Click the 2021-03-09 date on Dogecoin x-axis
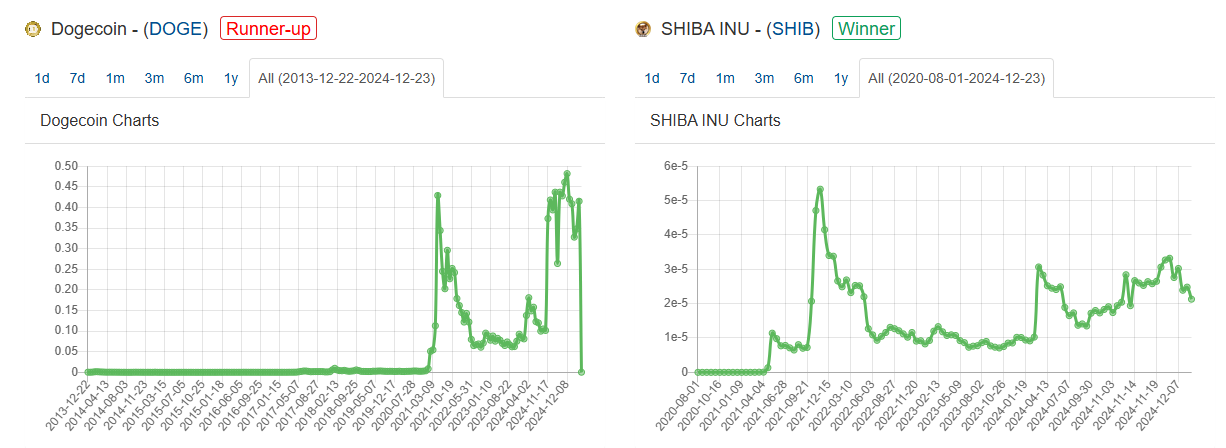Viewport: 1226px width, 448px height. (x=414, y=405)
